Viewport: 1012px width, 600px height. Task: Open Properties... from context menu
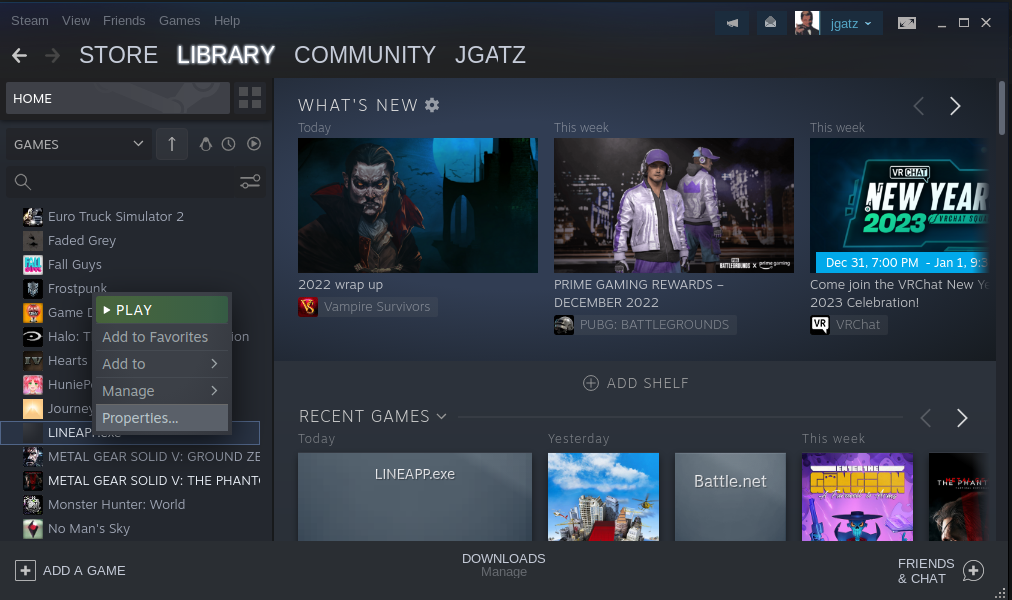coord(162,417)
